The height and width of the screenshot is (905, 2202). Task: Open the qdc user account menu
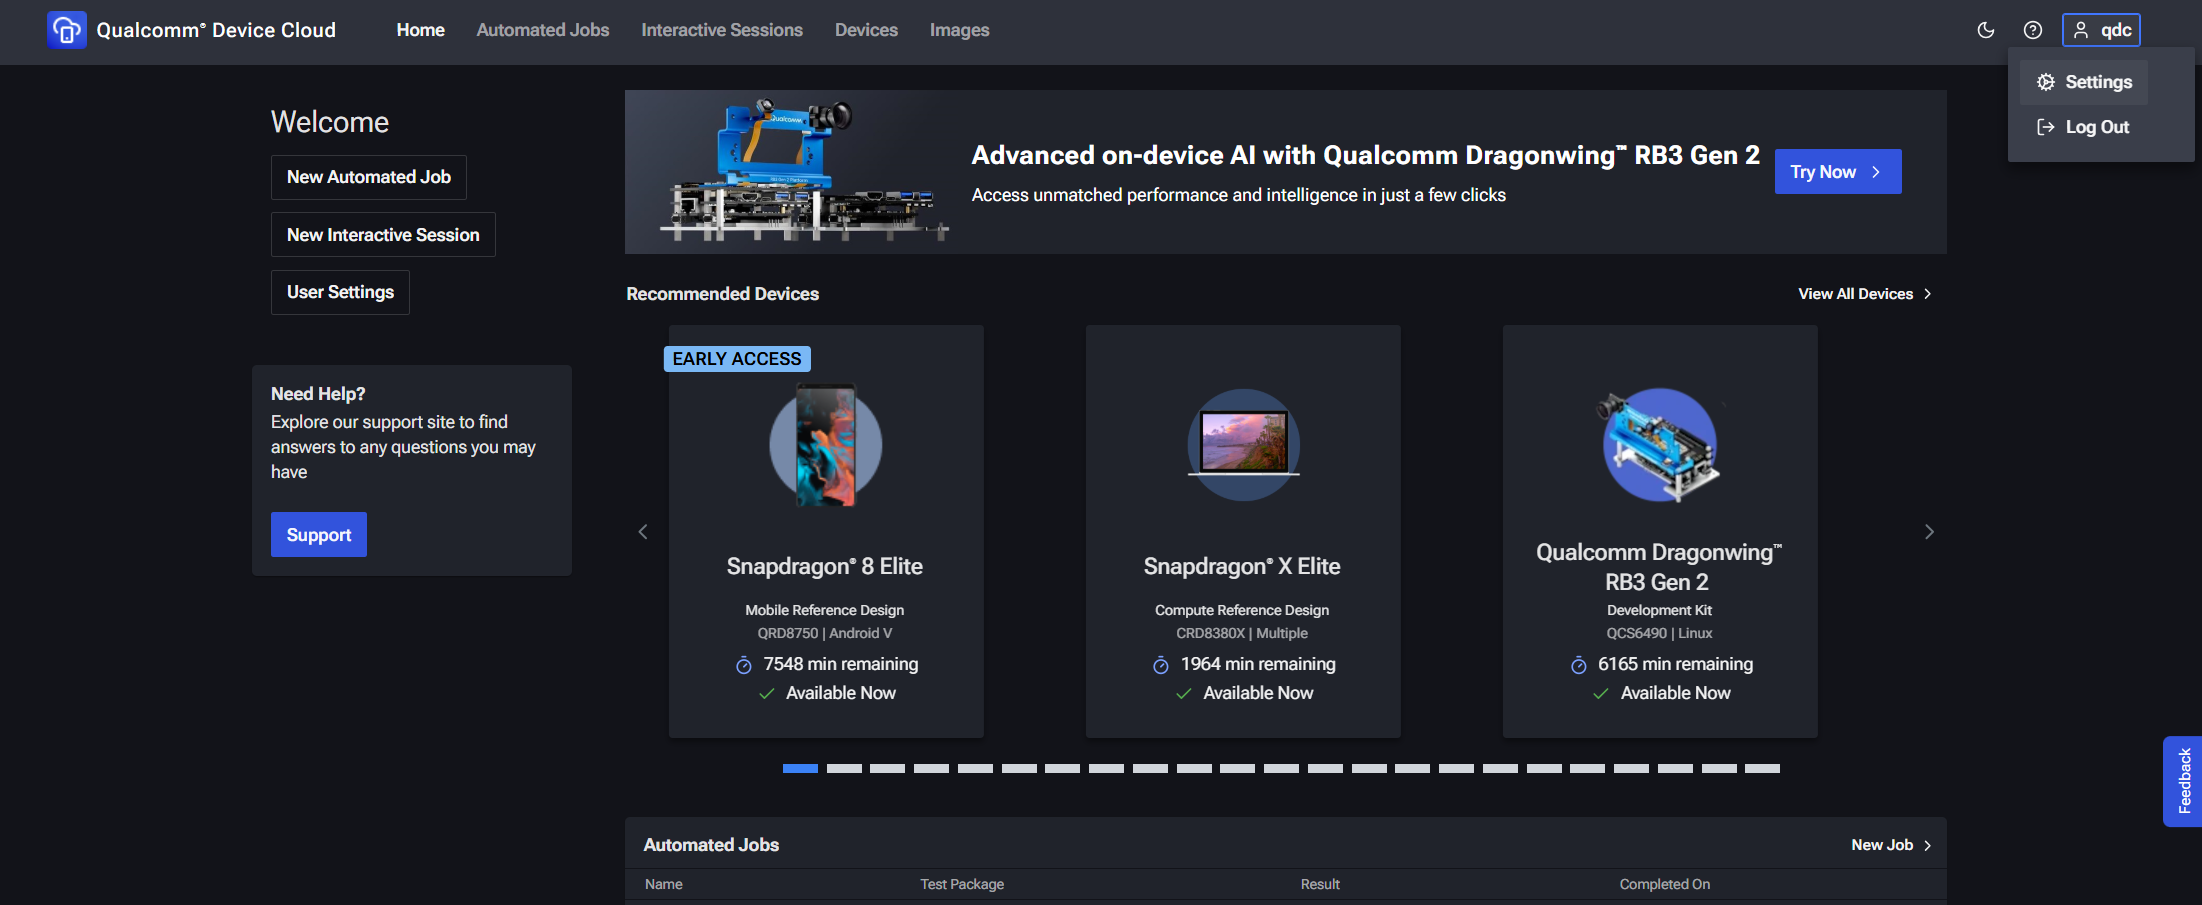coord(2101,30)
